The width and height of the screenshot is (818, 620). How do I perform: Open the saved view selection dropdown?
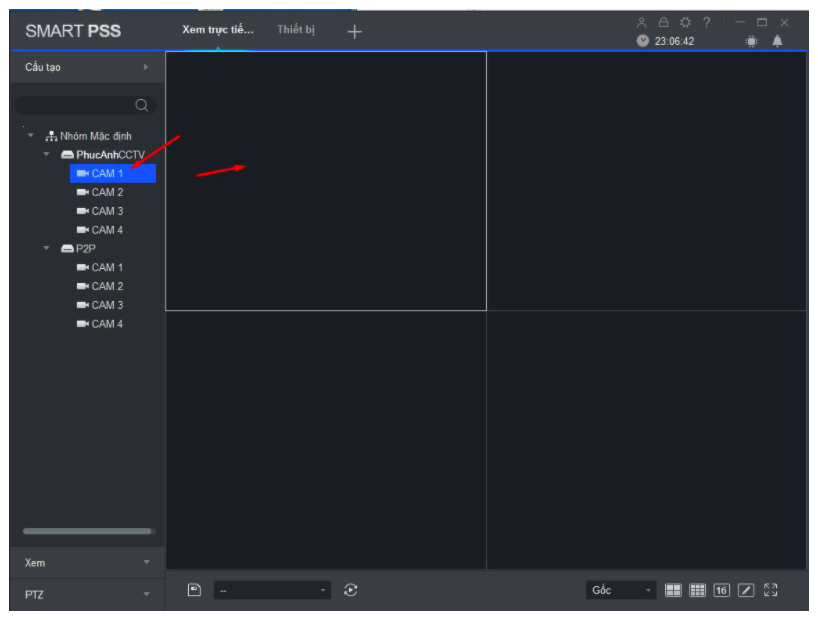(x=272, y=591)
